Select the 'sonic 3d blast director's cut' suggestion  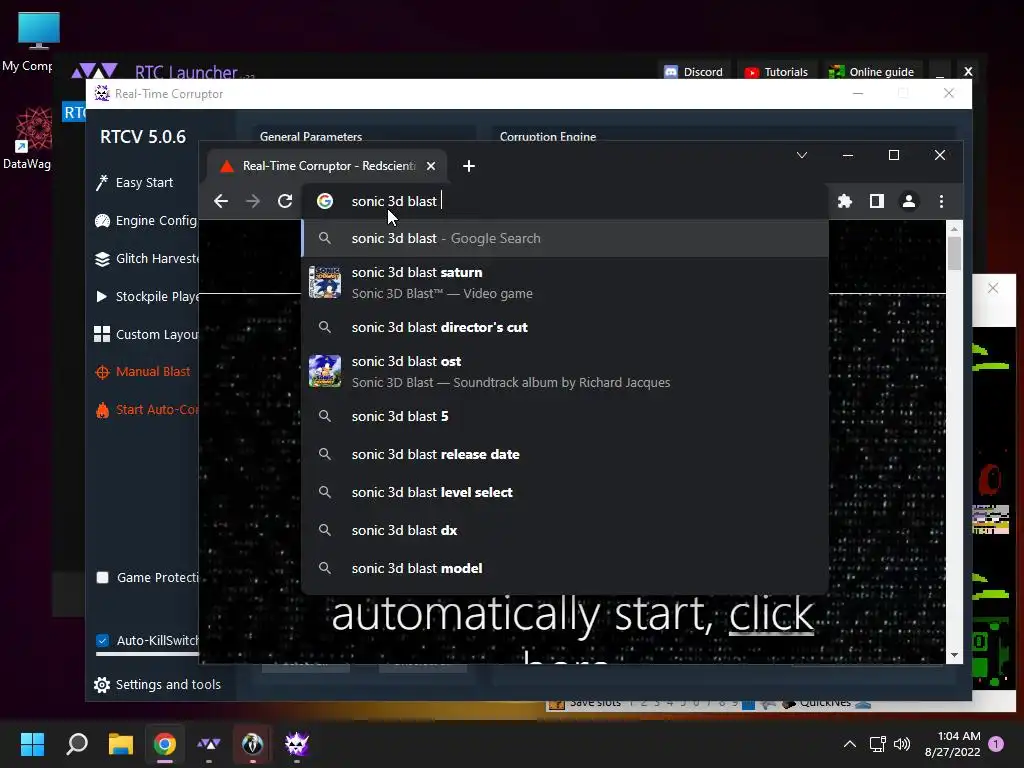(x=565, y=327)
